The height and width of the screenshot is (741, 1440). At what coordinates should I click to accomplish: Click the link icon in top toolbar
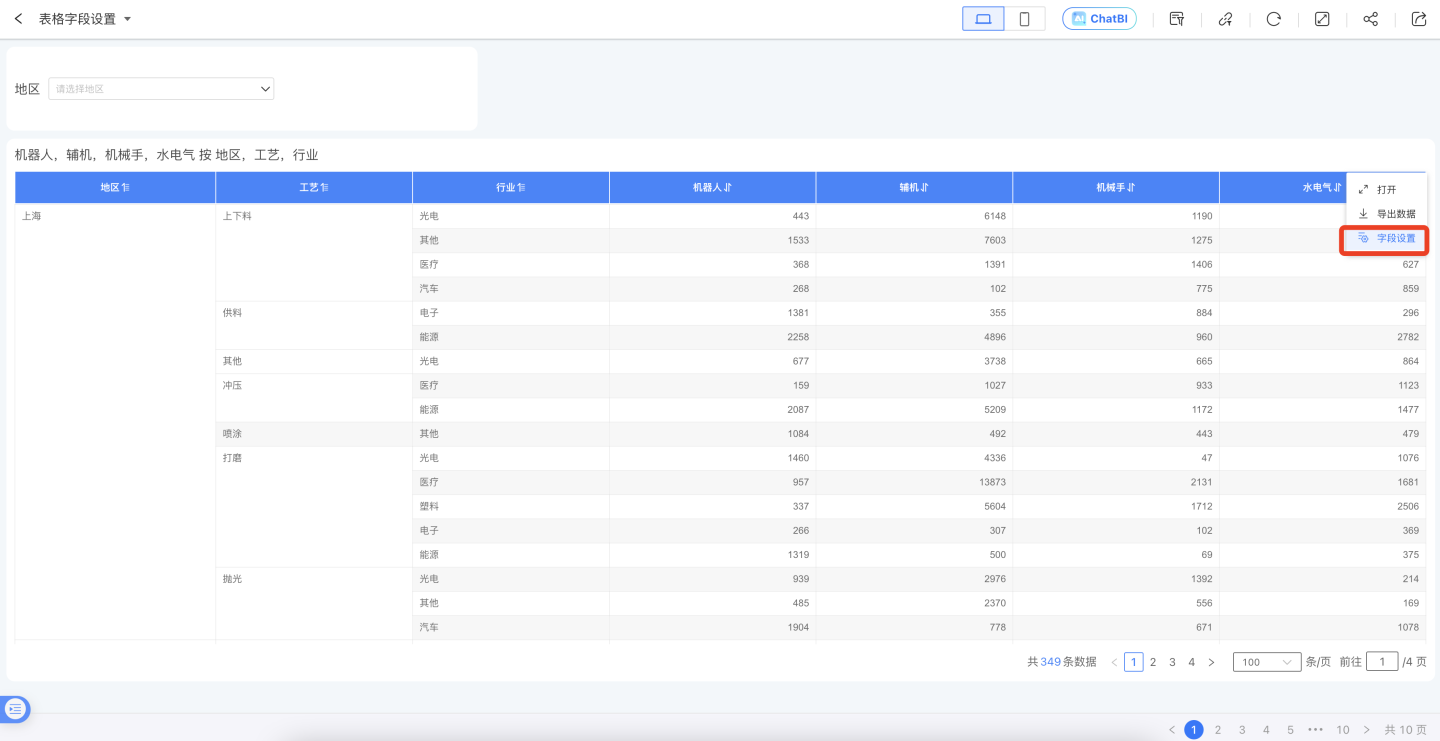click(x=1225, y=19)
